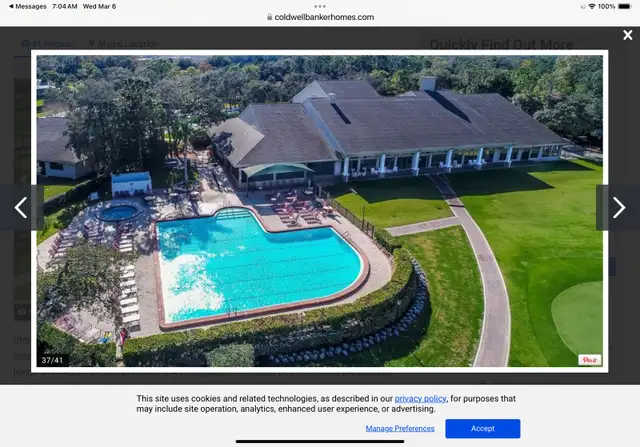
Task: Open the privacy policy link
Action: [420, 398]
